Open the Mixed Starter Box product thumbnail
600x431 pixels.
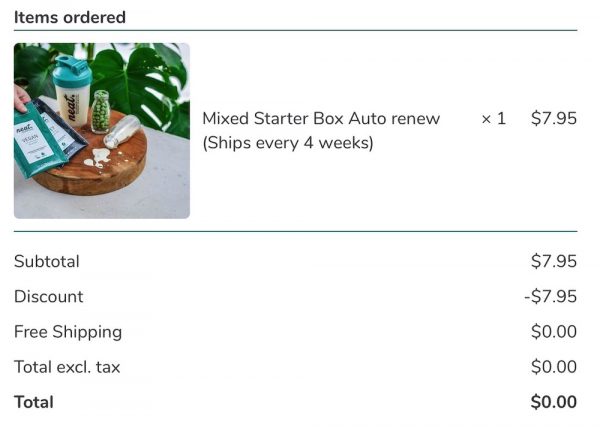(101, 130)
